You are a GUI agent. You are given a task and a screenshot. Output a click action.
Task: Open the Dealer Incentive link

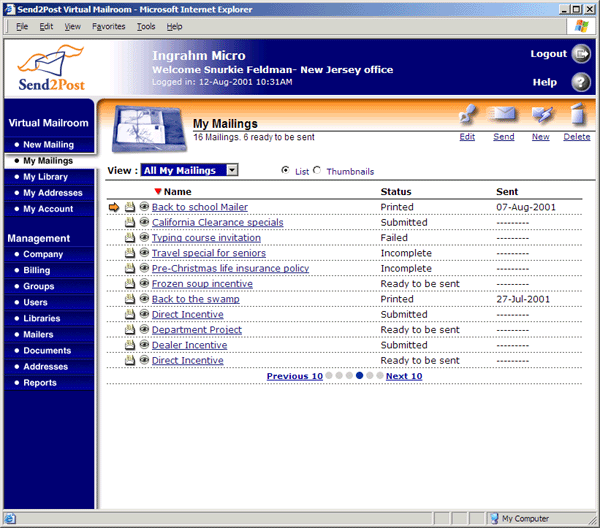(189, 345)
